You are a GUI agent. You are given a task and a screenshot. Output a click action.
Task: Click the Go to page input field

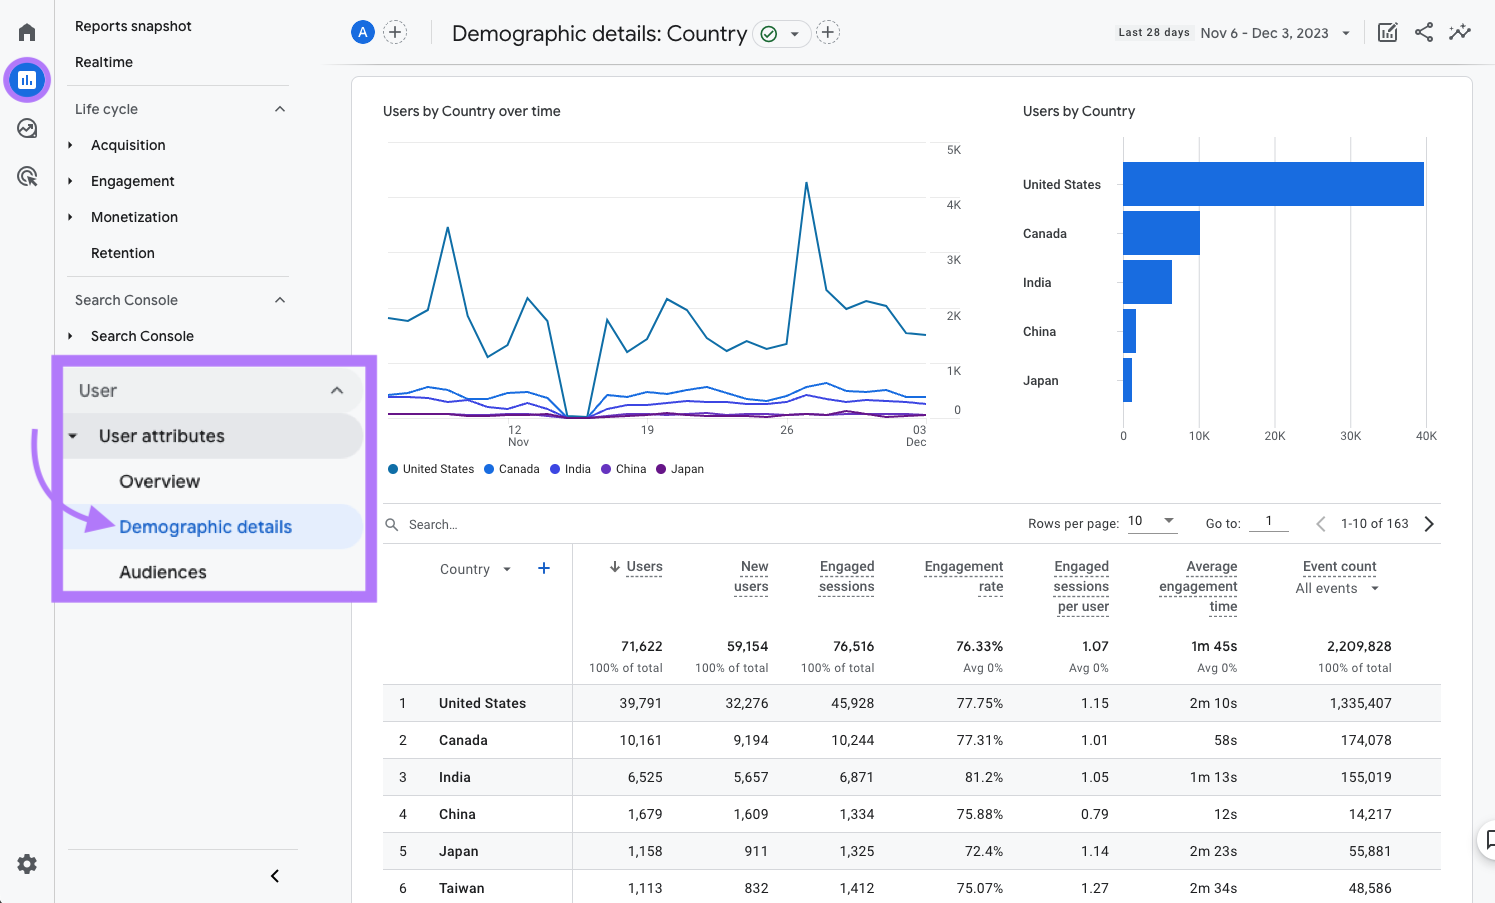1268,522
